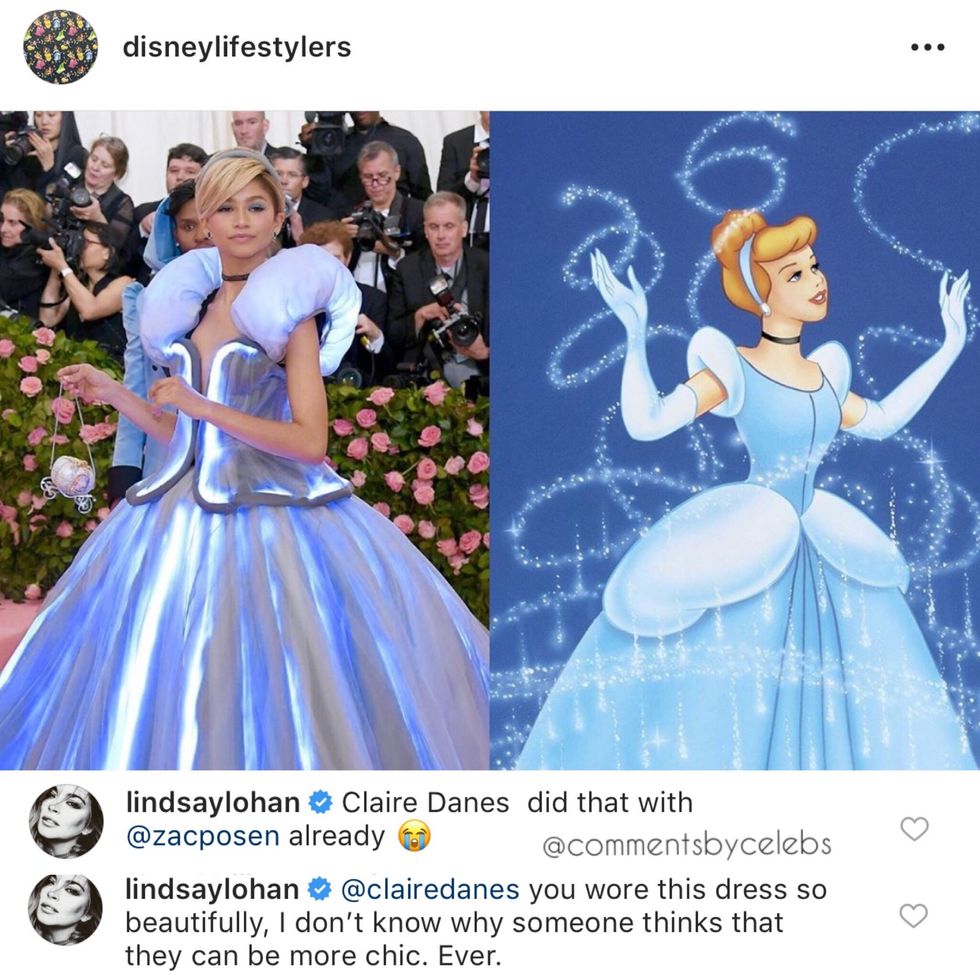Open lindsaylohan username in first comment
Viewport: 980px width, 980px height.
pyautogui.click(x=212, y=802)
